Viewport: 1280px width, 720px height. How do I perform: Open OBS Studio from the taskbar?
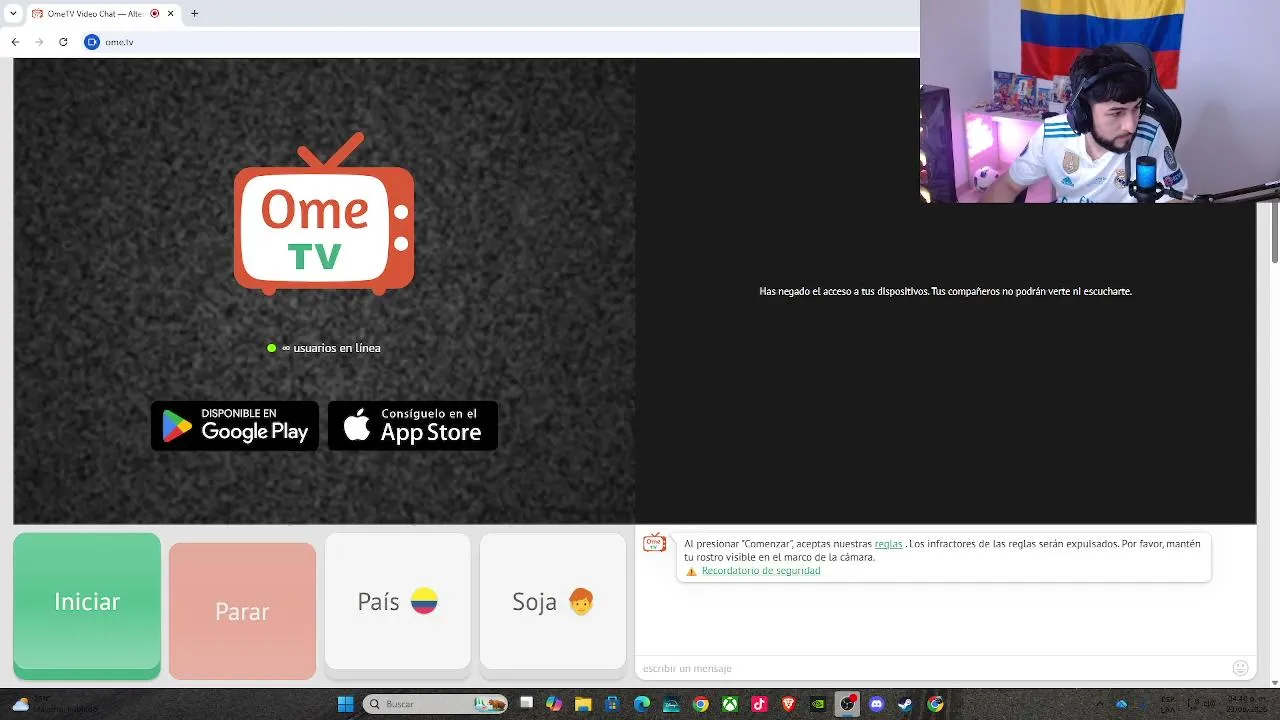pos(848,704)
